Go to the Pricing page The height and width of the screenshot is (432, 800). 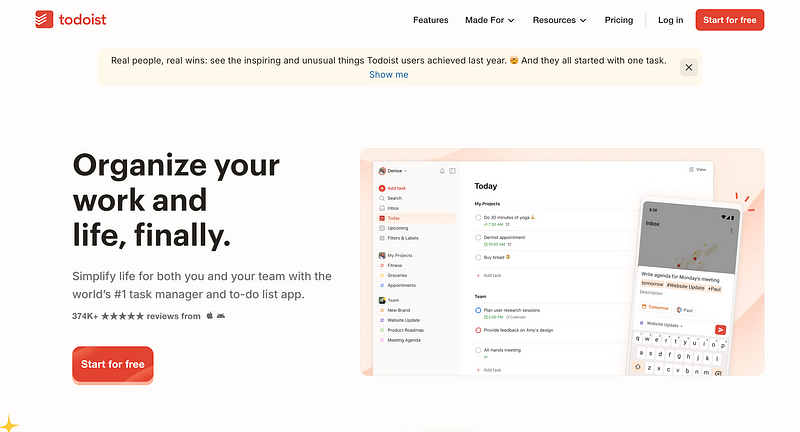tap(619, 20)
